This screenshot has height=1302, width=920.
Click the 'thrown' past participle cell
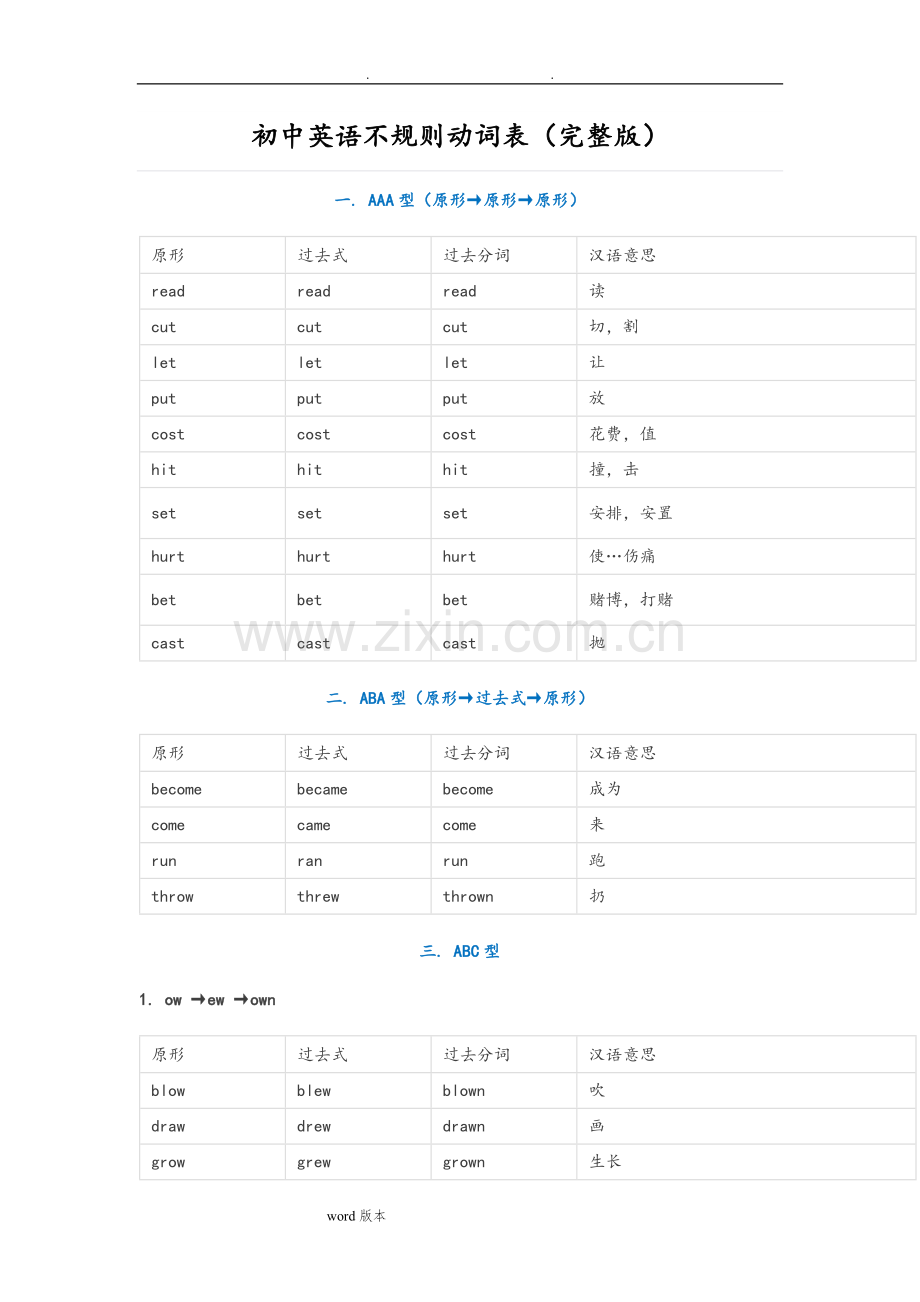click(x=504, y=897)
